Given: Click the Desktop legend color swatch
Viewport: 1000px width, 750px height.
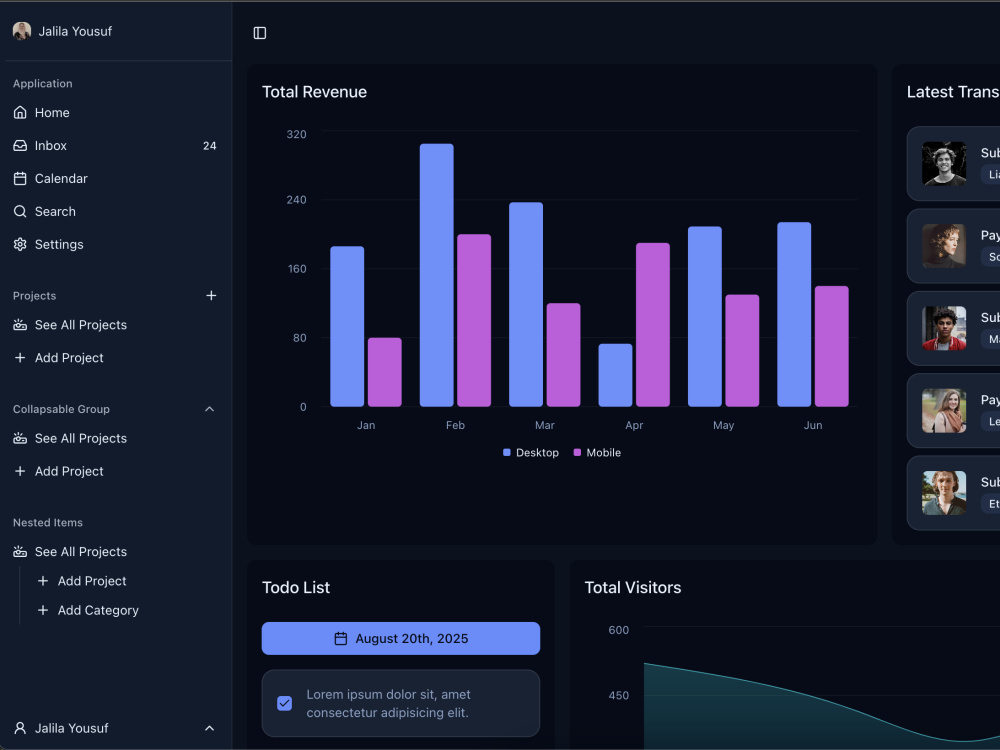Looking at the screenshot, I should tap(506, 452).
